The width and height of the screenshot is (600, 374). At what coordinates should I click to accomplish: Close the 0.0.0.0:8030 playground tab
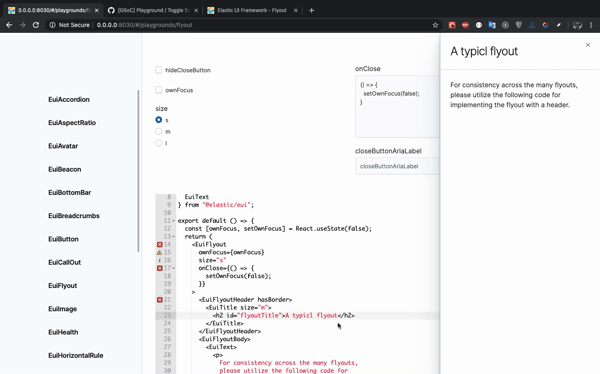click(x=96, y=10)
